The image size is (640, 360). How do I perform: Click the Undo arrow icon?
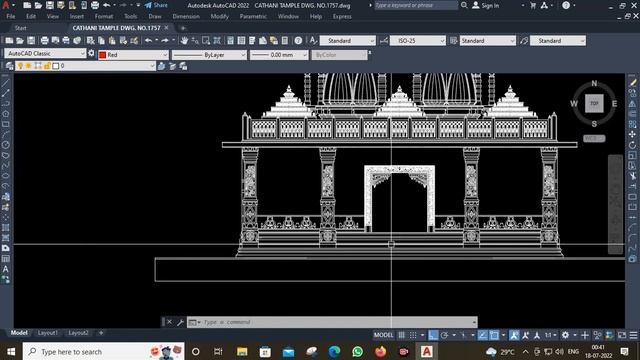pyautogui.click(x=149, y=41)
